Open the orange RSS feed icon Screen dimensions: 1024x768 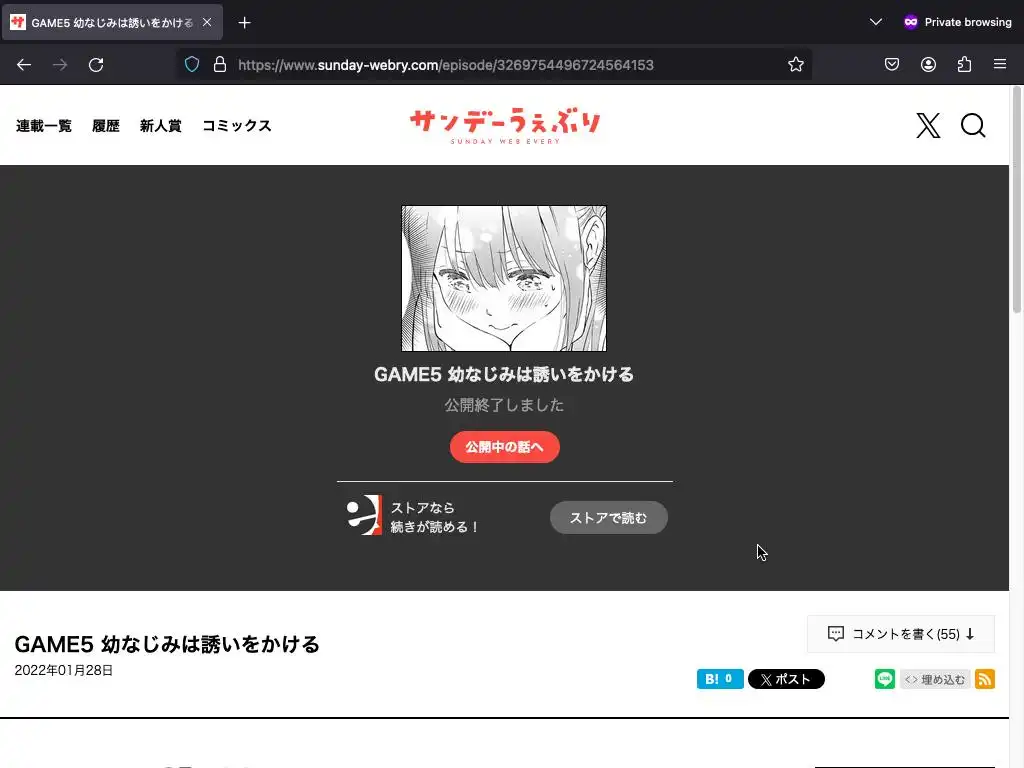coord(985,679)
